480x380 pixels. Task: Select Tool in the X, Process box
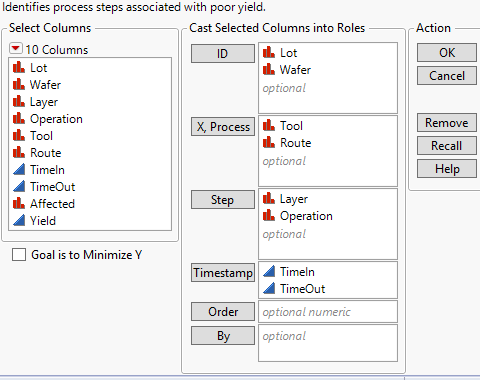pyautogui.click(x=328, y=126)
